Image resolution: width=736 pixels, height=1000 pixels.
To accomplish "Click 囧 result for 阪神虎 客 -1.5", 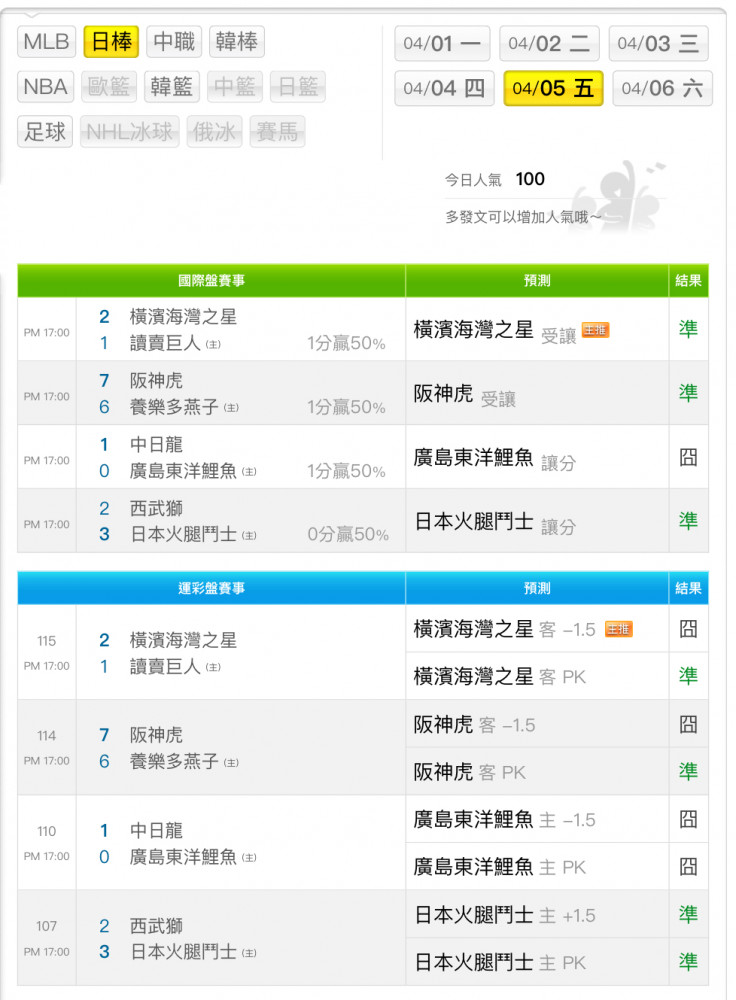I will pyautogui.click(x=688, y=724).
